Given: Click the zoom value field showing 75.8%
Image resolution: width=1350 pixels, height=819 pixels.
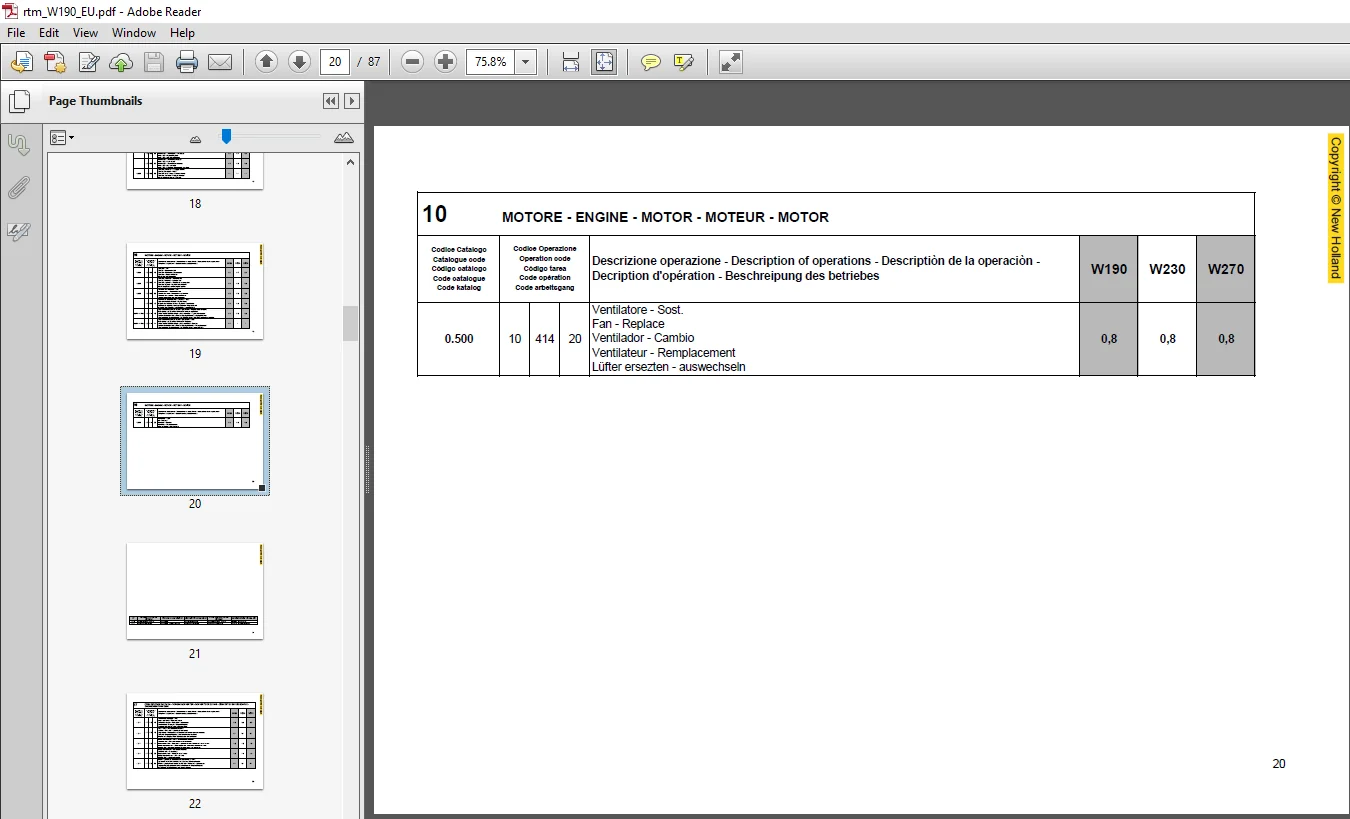Looking at the screenshot, I should 491,62.
